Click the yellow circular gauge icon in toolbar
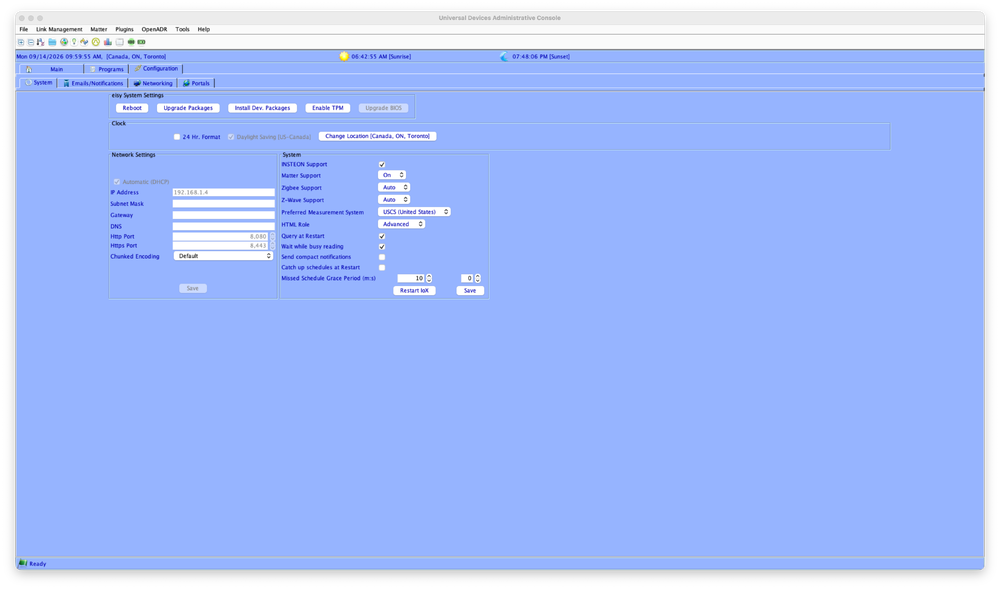1000x589 pixels. pyautogui.click(x=96, y=42)
